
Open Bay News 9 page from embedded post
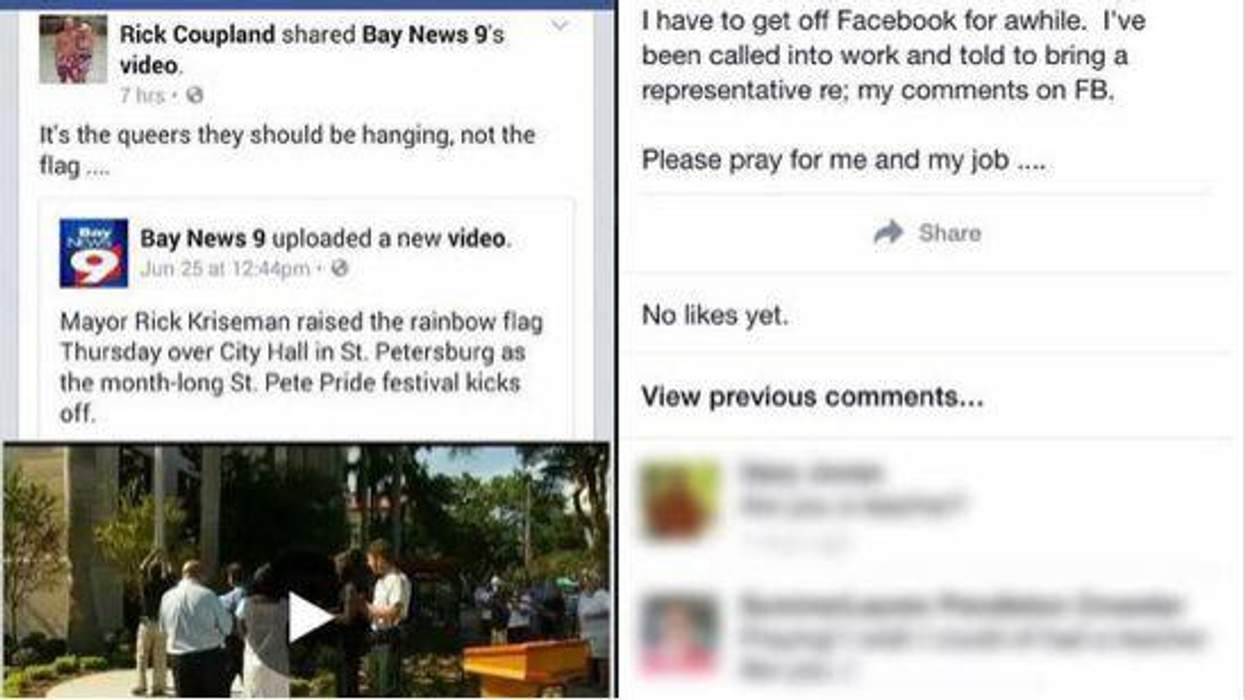[x=203, y=239]
